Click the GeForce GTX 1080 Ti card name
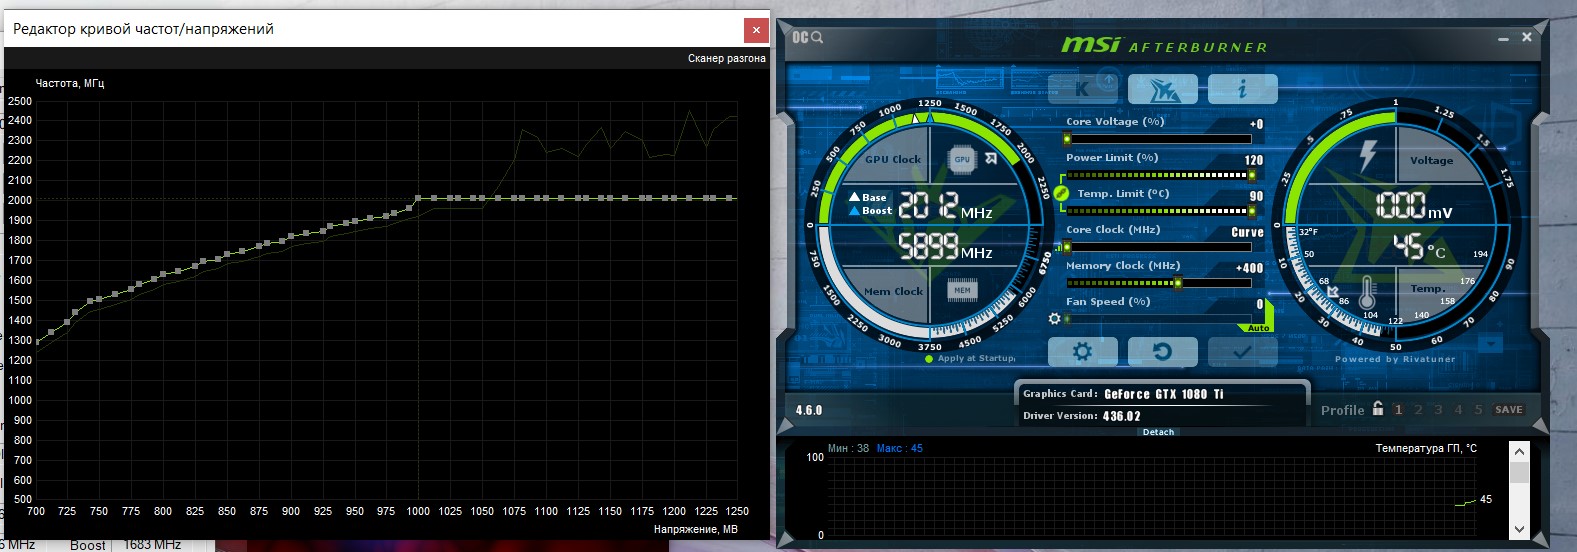 1163,394
